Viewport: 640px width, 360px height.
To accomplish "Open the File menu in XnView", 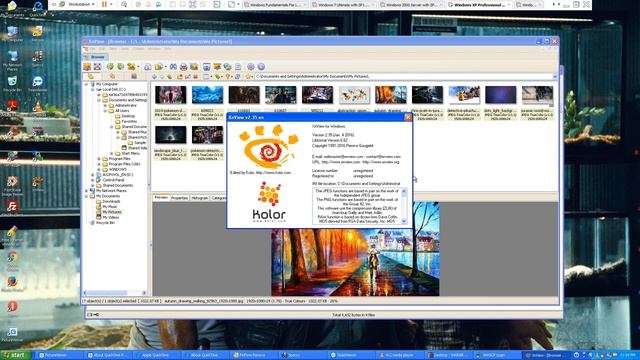I will point(93,49).
